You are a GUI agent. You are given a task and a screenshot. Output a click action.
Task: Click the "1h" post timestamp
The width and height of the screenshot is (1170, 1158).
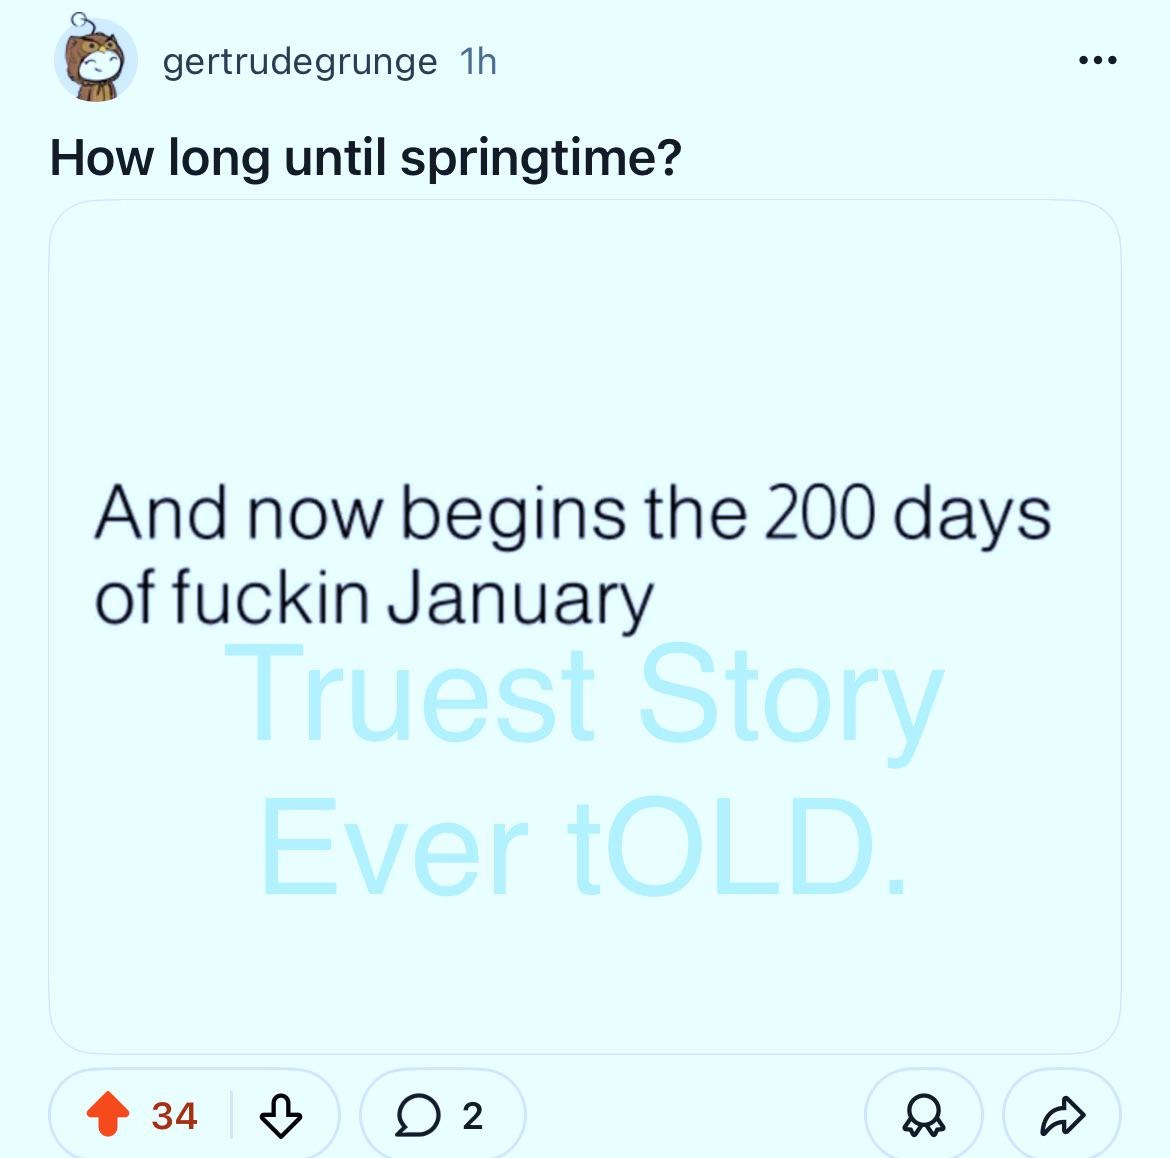point(478,62)
